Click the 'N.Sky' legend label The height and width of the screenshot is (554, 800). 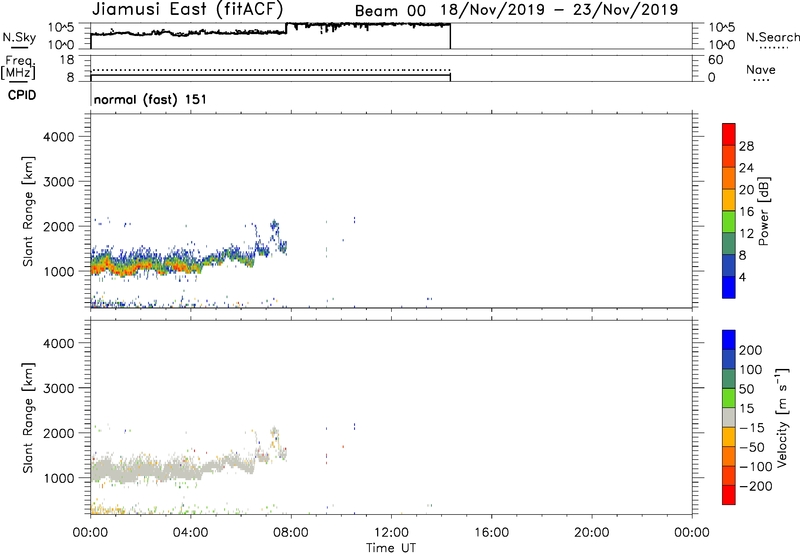(19, 37)
